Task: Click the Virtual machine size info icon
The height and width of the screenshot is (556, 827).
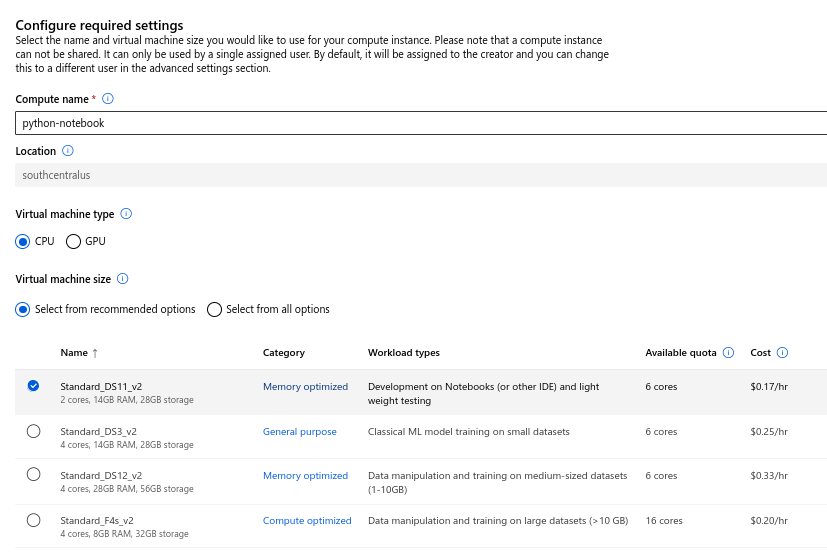Action: (123, 279)
